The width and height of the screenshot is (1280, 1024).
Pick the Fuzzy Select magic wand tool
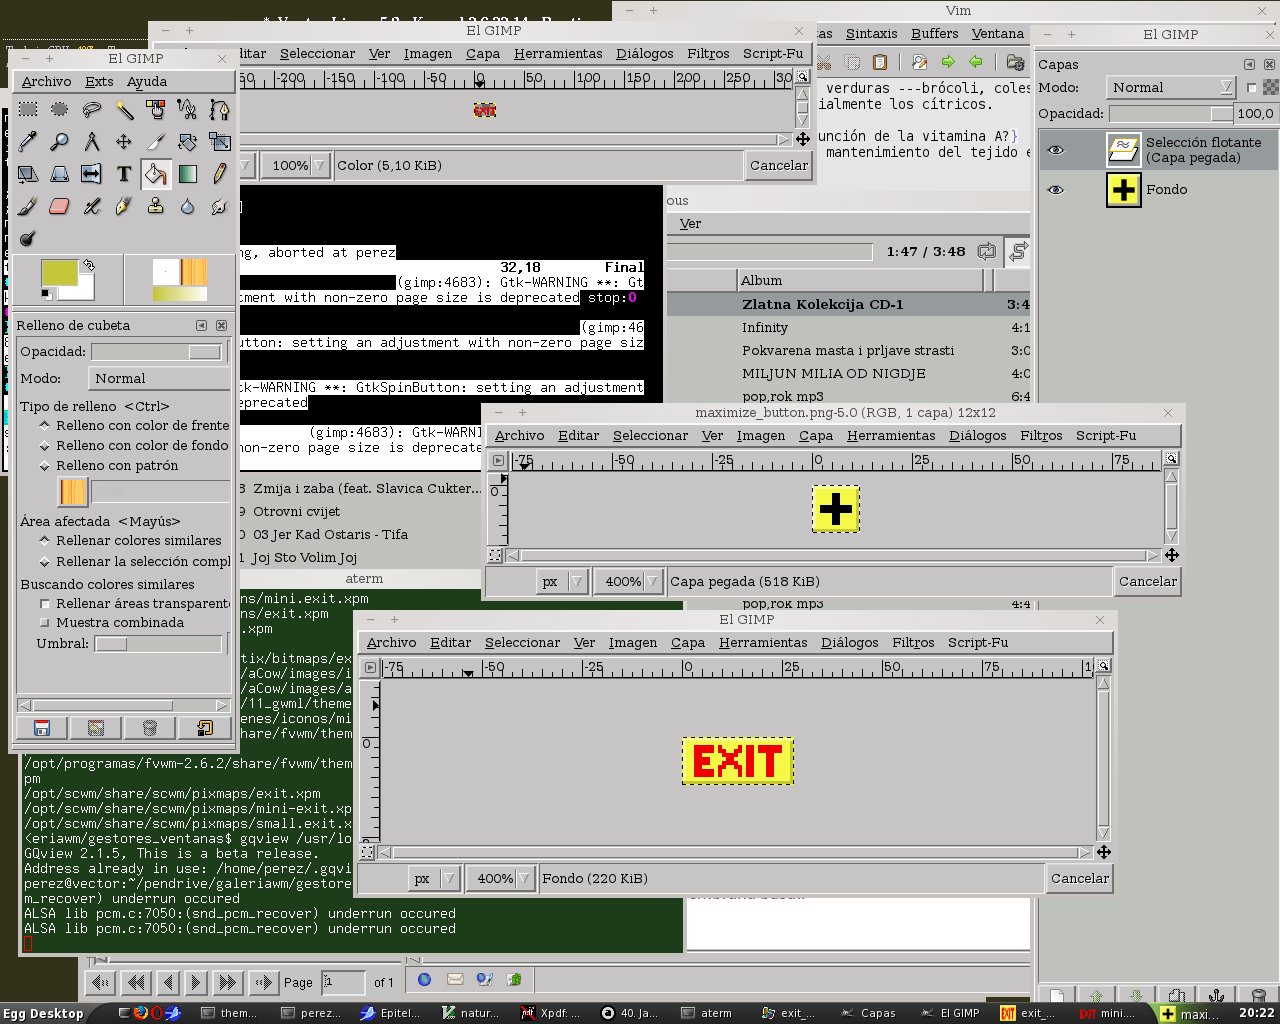click(x=124, y=109)
